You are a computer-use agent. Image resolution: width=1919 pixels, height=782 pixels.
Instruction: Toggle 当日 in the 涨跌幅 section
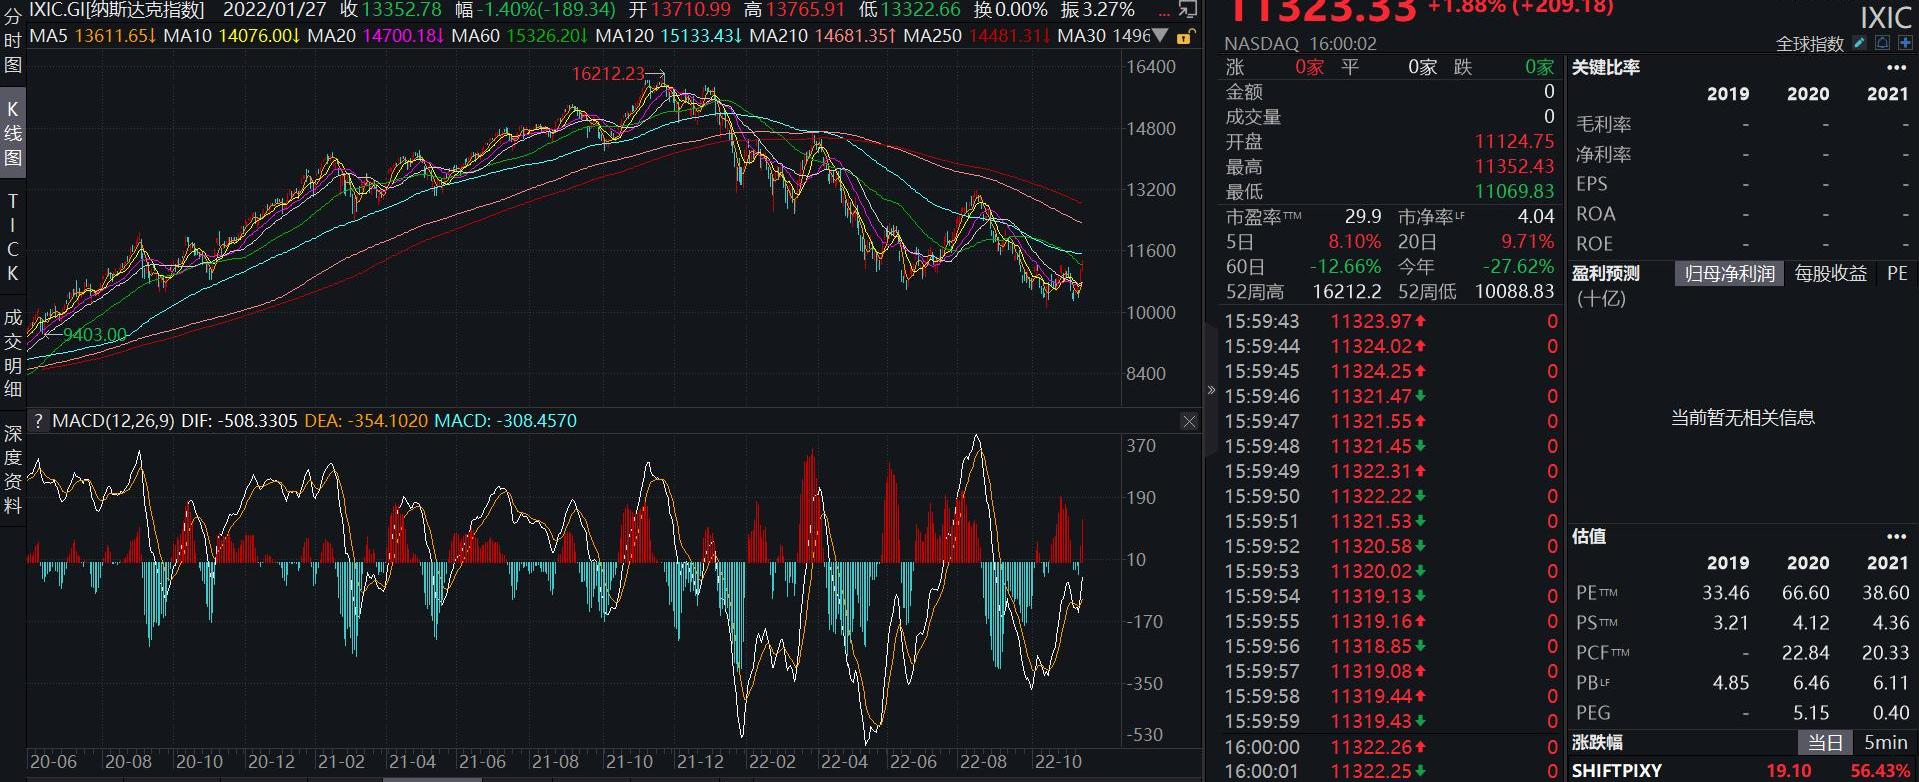(x=1824, y=743)
